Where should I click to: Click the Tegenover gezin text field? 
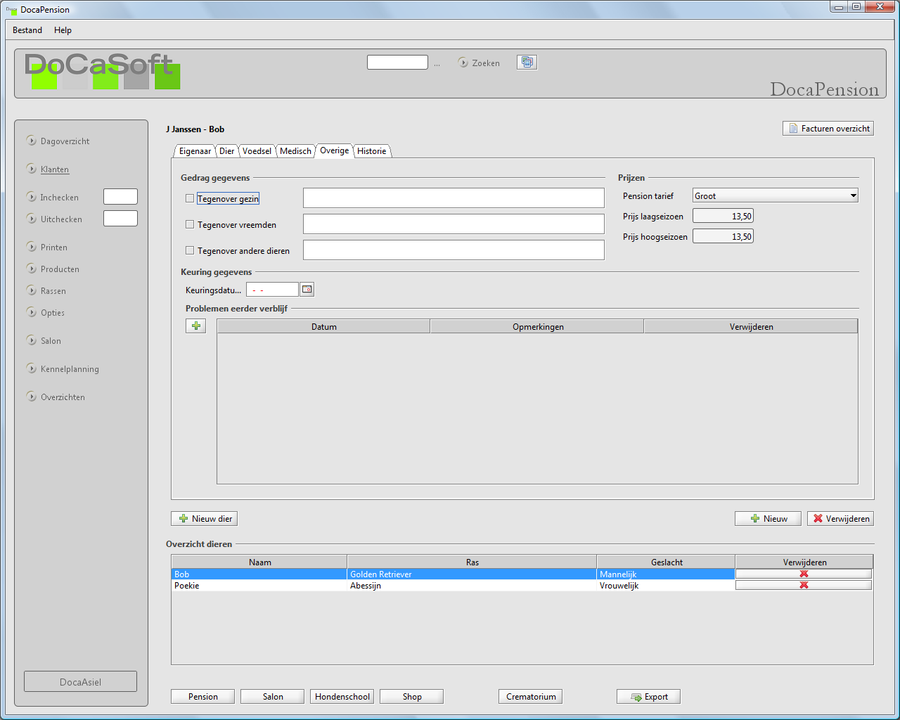454,198
